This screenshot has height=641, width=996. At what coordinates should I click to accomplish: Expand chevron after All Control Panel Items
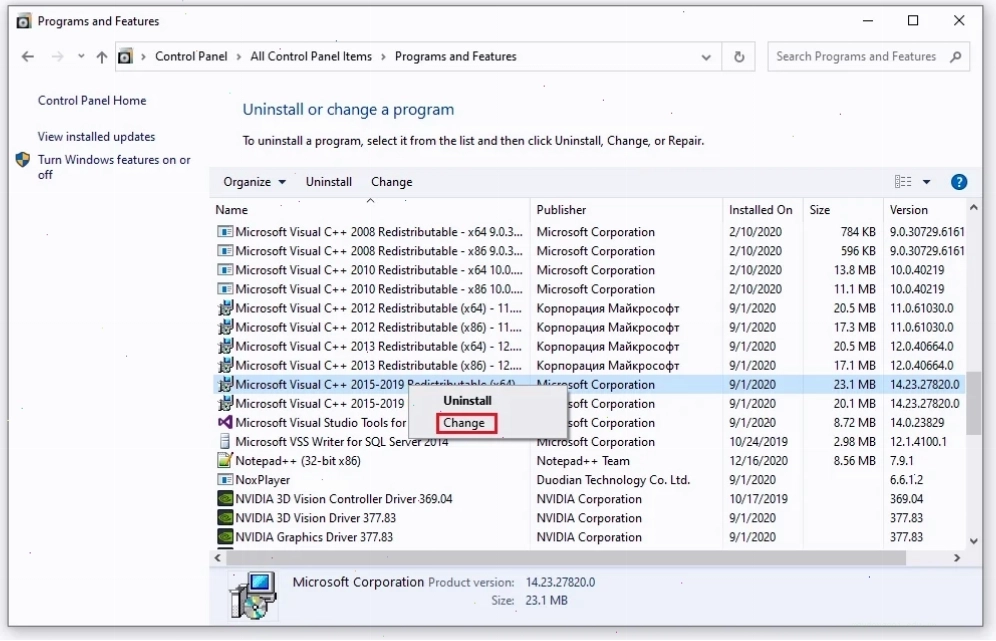click(x=384, y=57)
